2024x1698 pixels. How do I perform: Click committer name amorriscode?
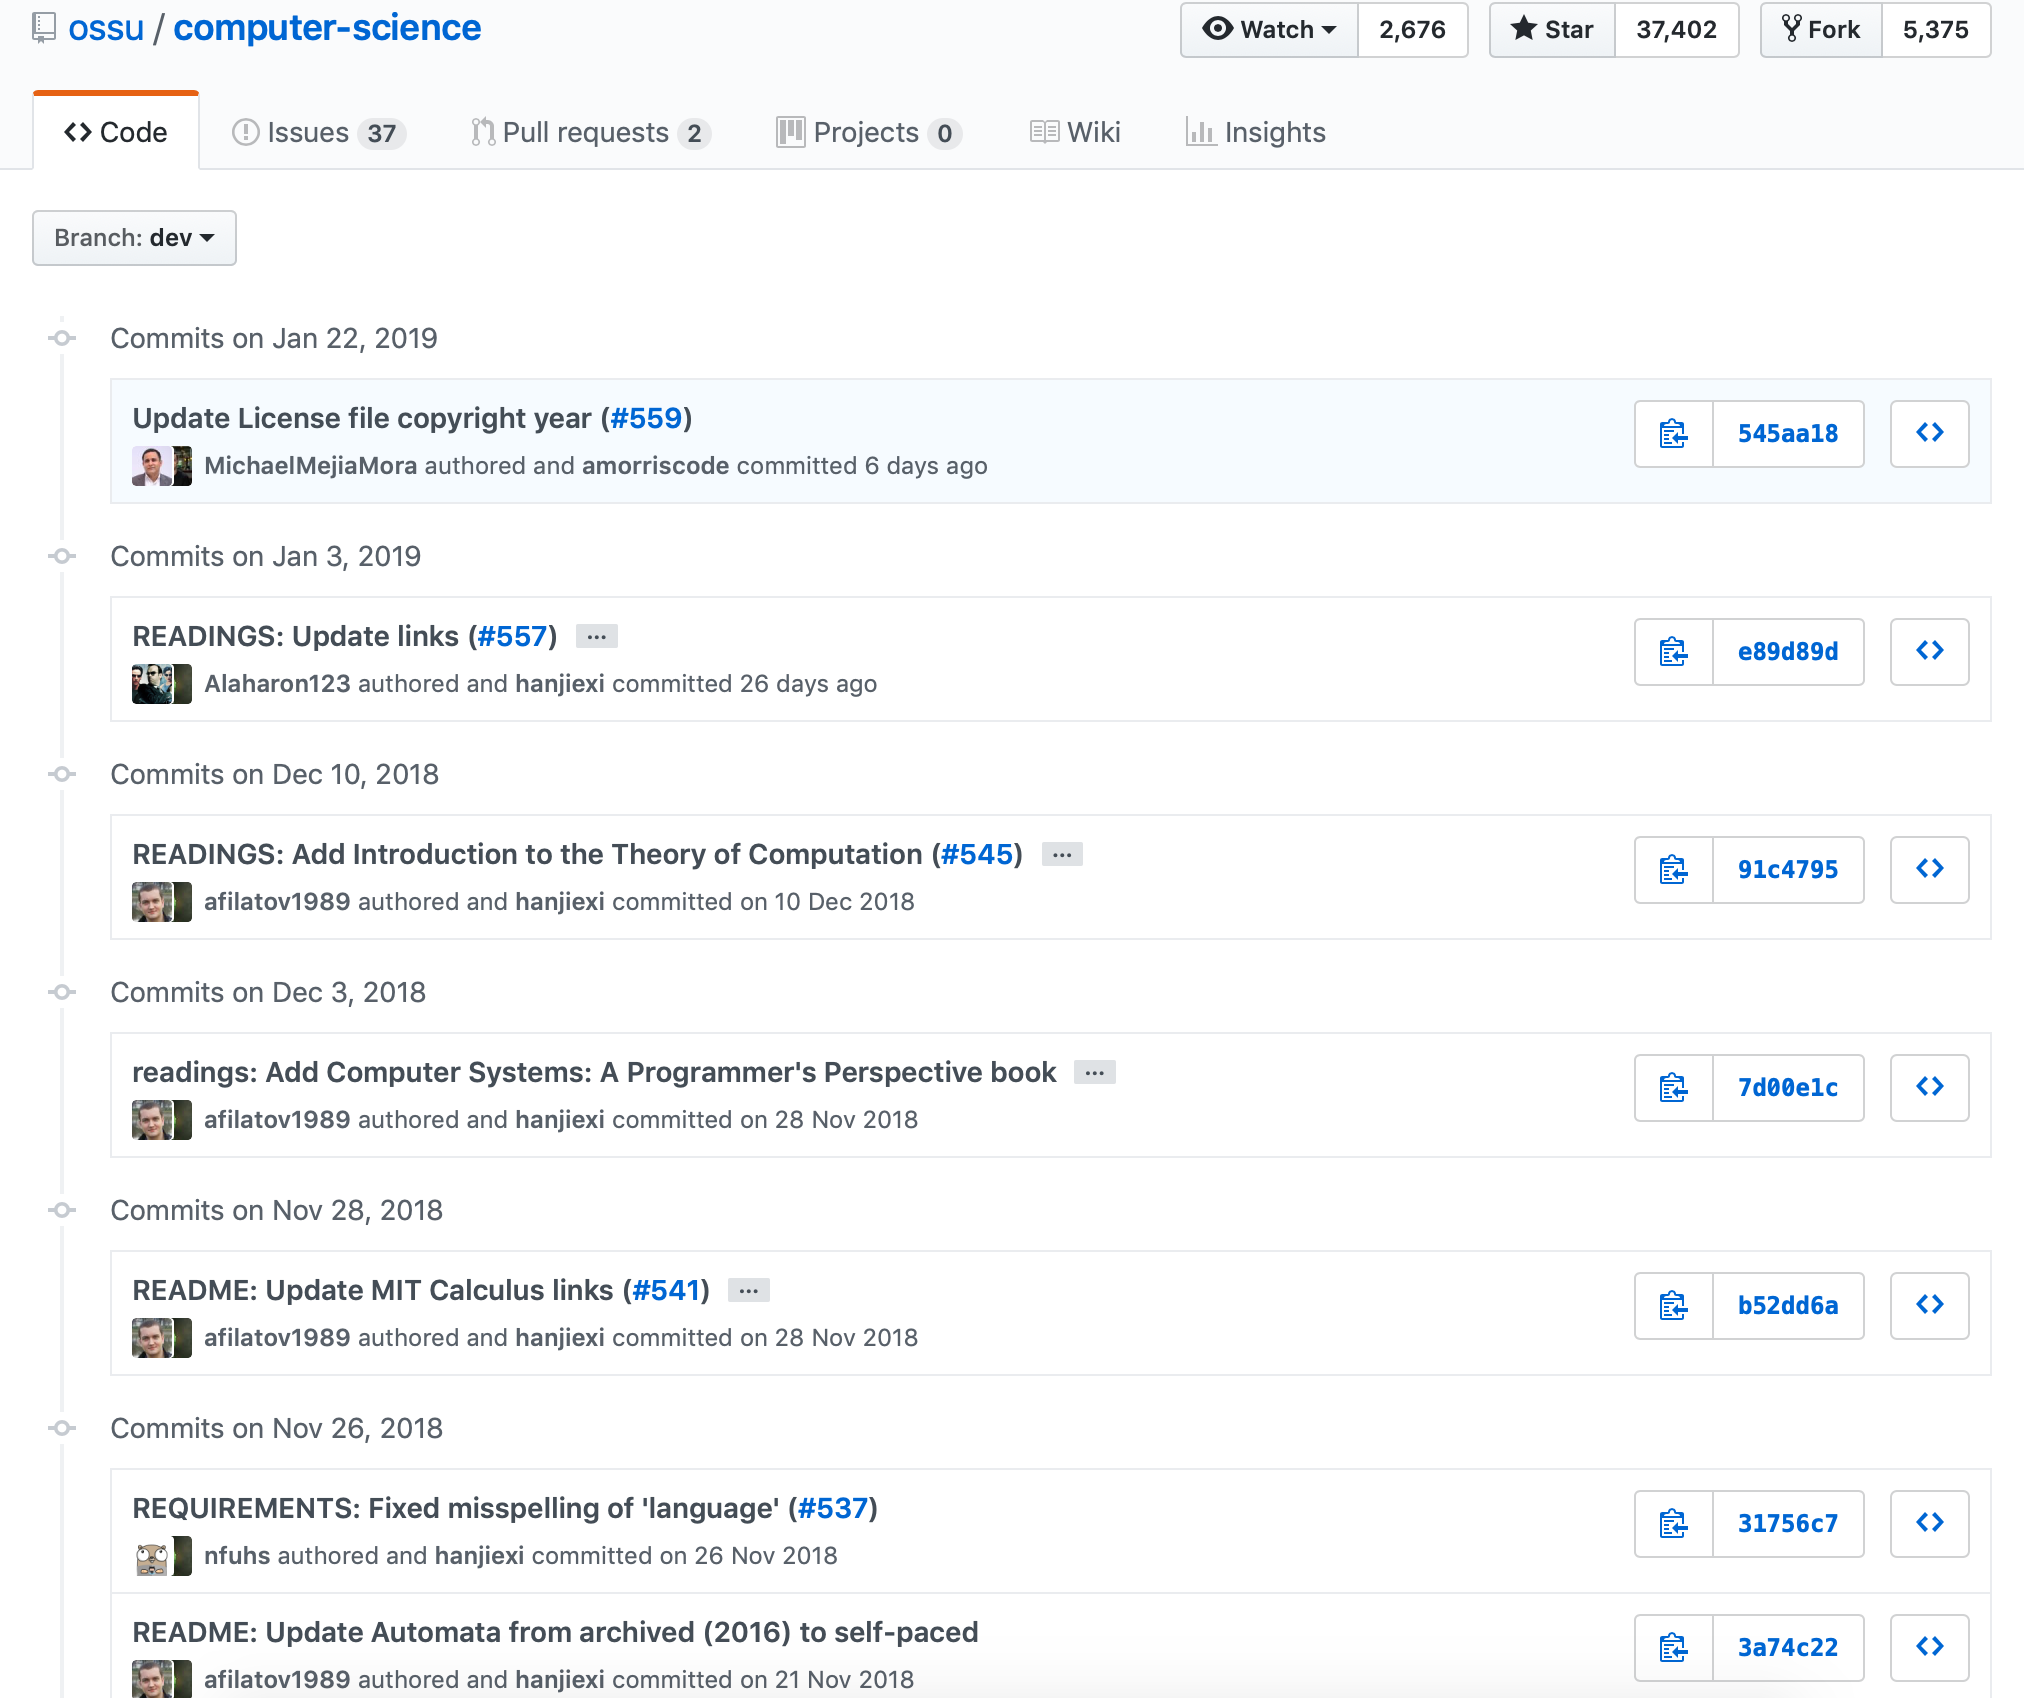pos(656,466)
